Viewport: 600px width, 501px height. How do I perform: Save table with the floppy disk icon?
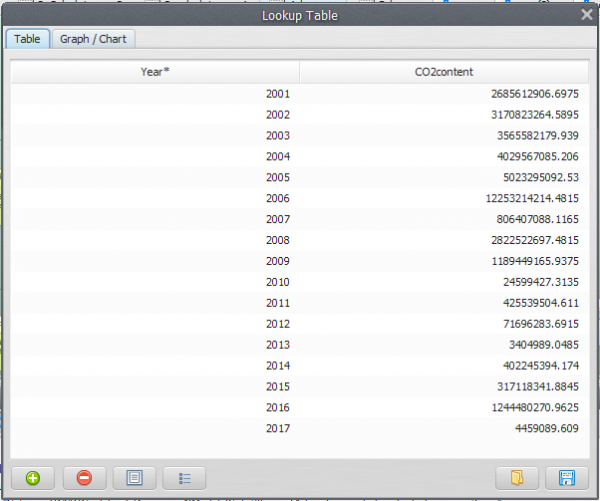coord(567,478)
